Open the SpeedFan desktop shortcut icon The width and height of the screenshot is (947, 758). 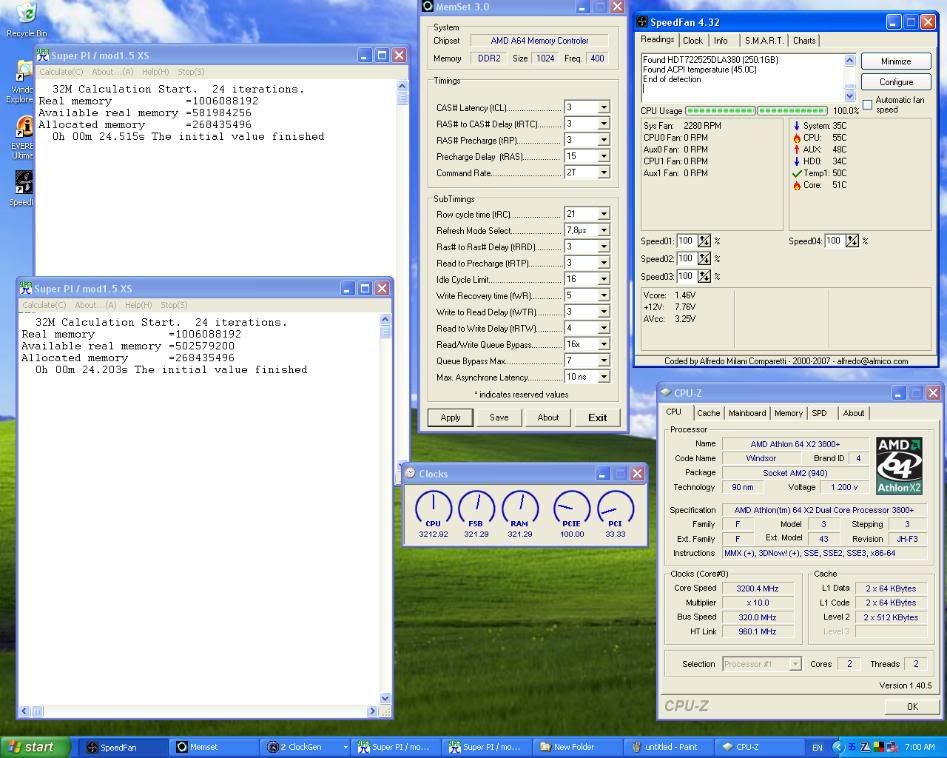[x=22, y=183]
